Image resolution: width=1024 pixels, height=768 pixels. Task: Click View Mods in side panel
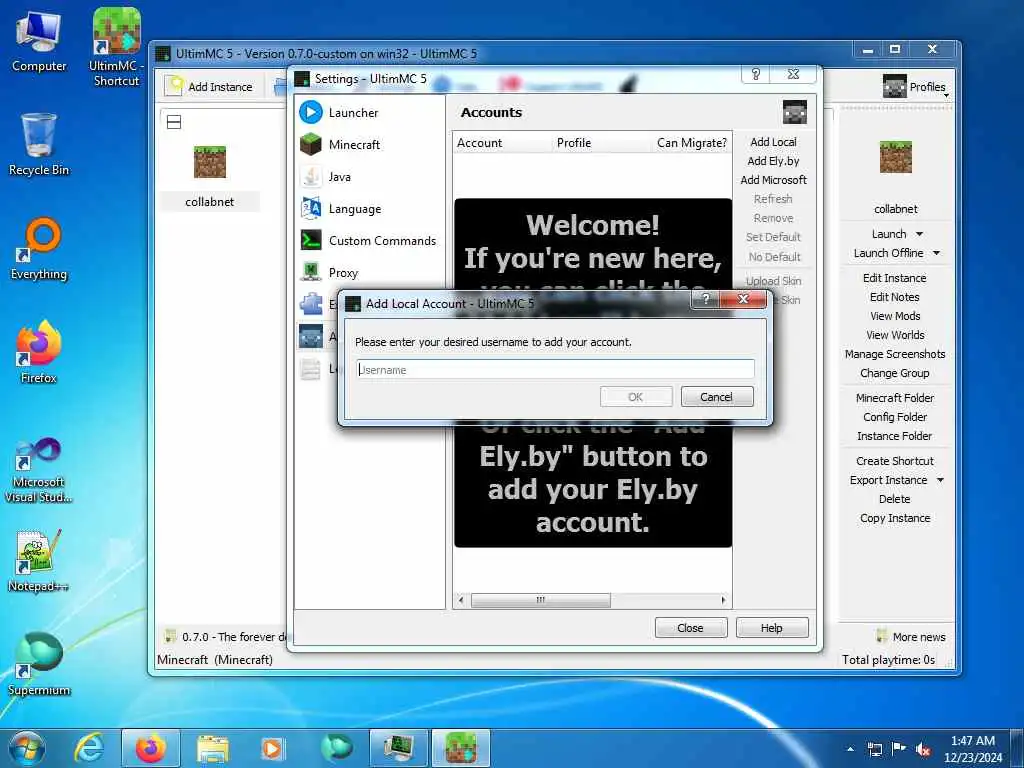[x=895, y=315]
